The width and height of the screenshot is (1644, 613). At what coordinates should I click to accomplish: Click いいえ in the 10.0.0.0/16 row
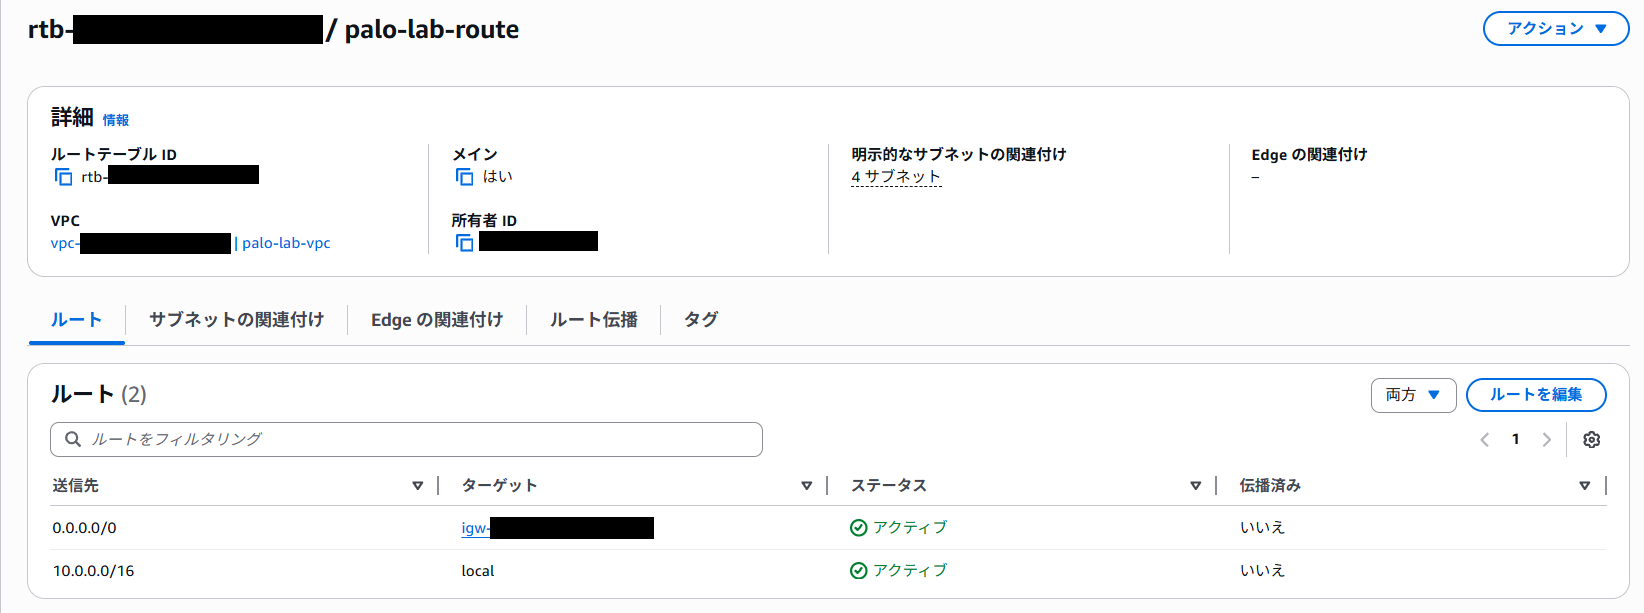point(1262,571)
